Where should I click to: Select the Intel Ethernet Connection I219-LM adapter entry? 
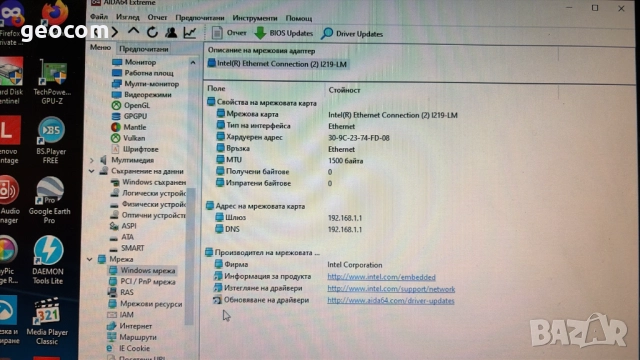coord(278,64)
